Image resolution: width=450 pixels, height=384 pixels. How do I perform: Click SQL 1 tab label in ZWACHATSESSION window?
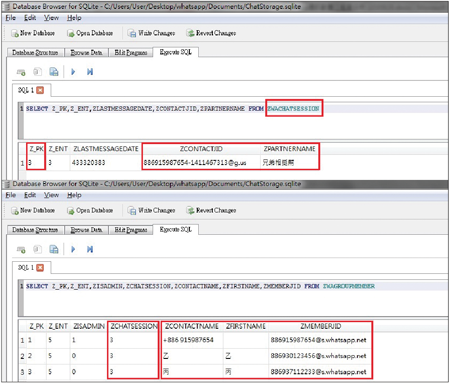coord(26,90)
